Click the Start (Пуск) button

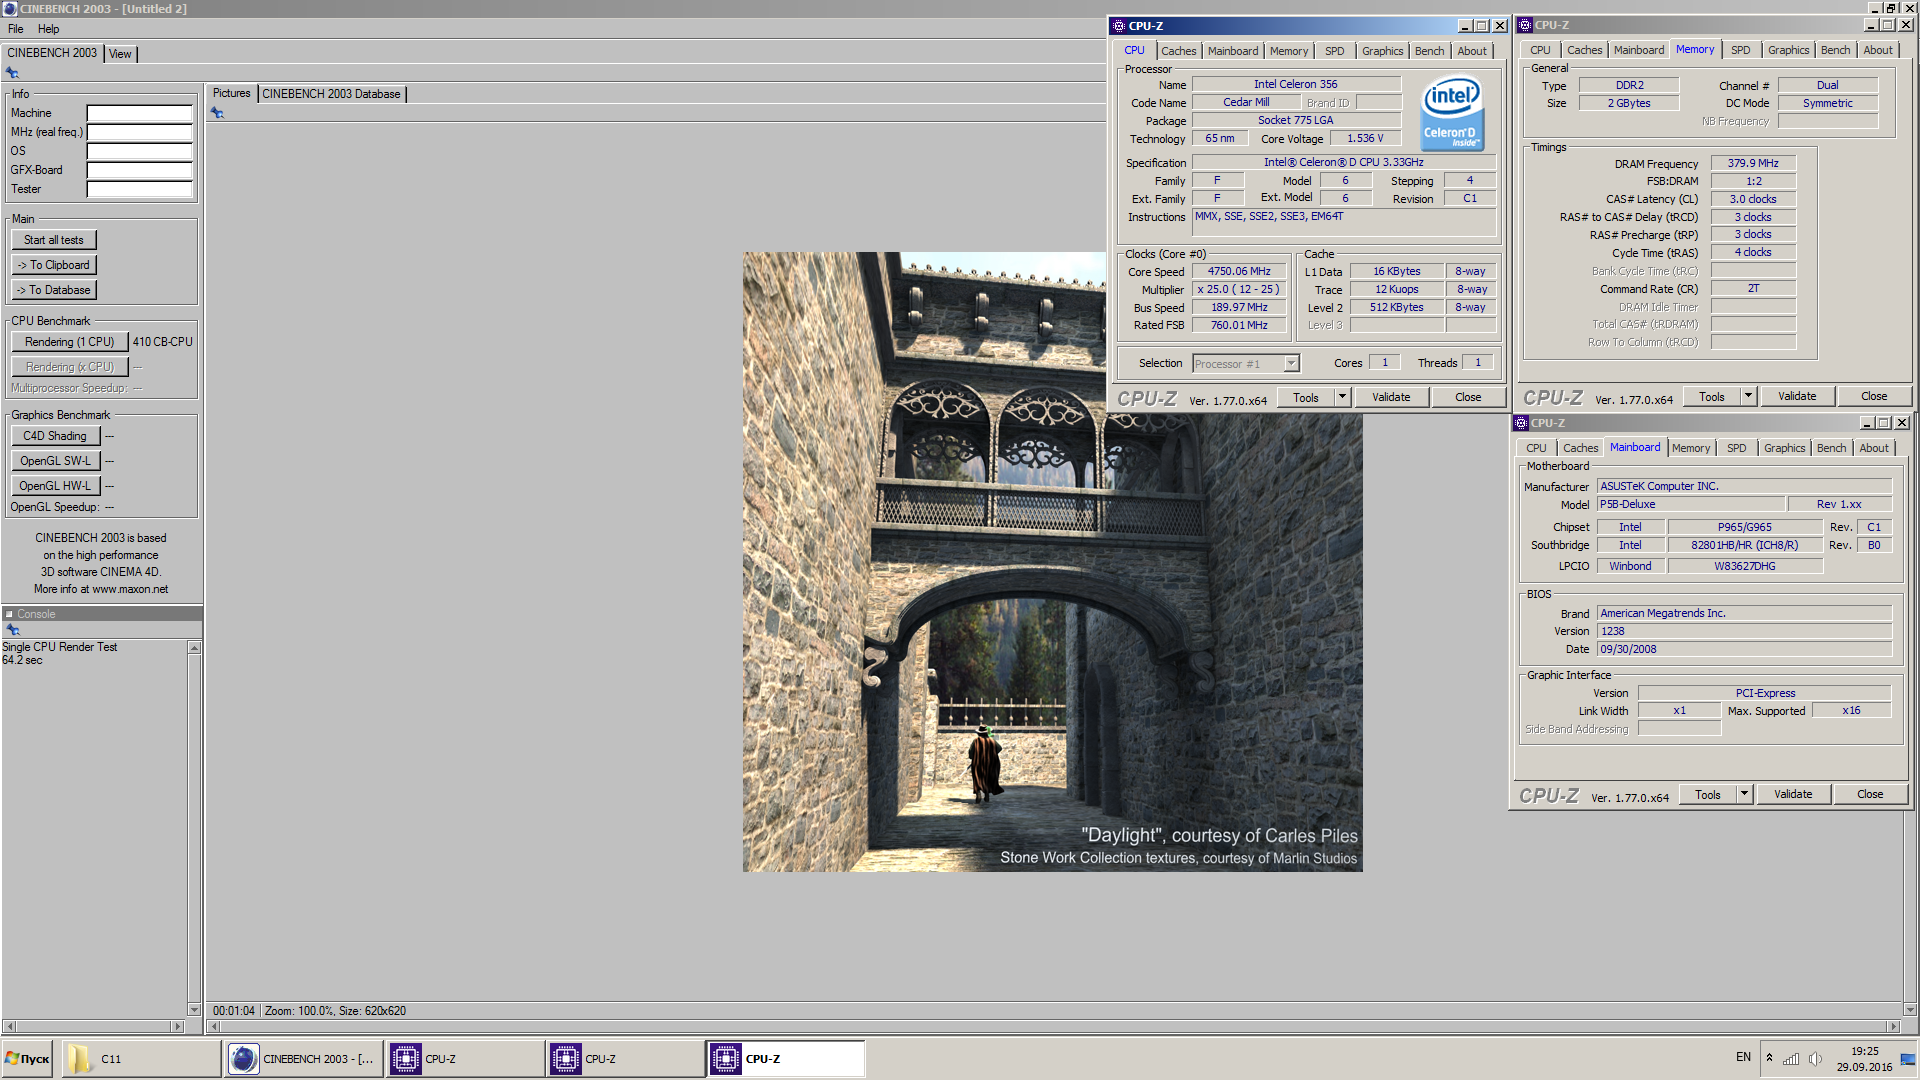click(27, 1059)
